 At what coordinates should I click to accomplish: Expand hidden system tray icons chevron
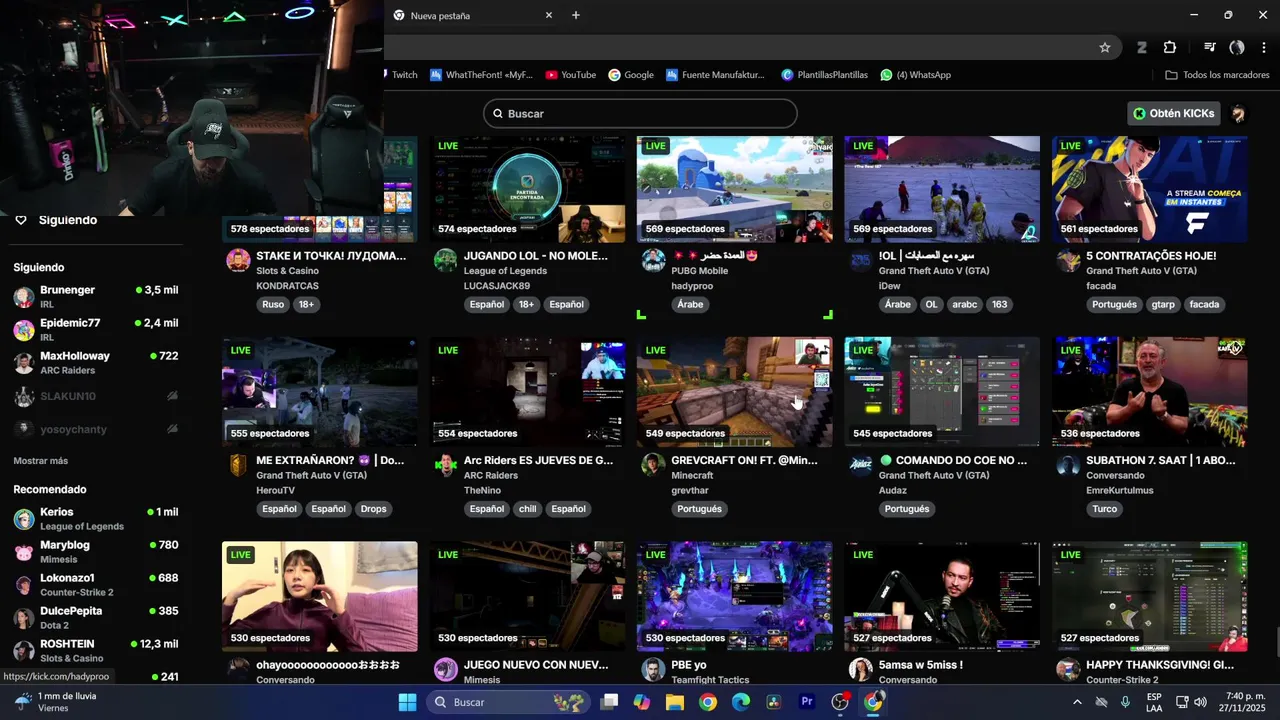tap(1077, 702)
